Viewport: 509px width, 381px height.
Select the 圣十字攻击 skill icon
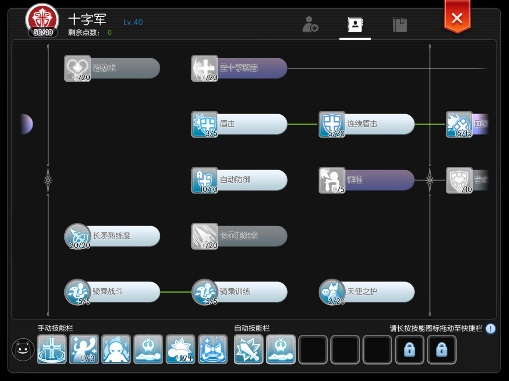[x=205, y=68]
